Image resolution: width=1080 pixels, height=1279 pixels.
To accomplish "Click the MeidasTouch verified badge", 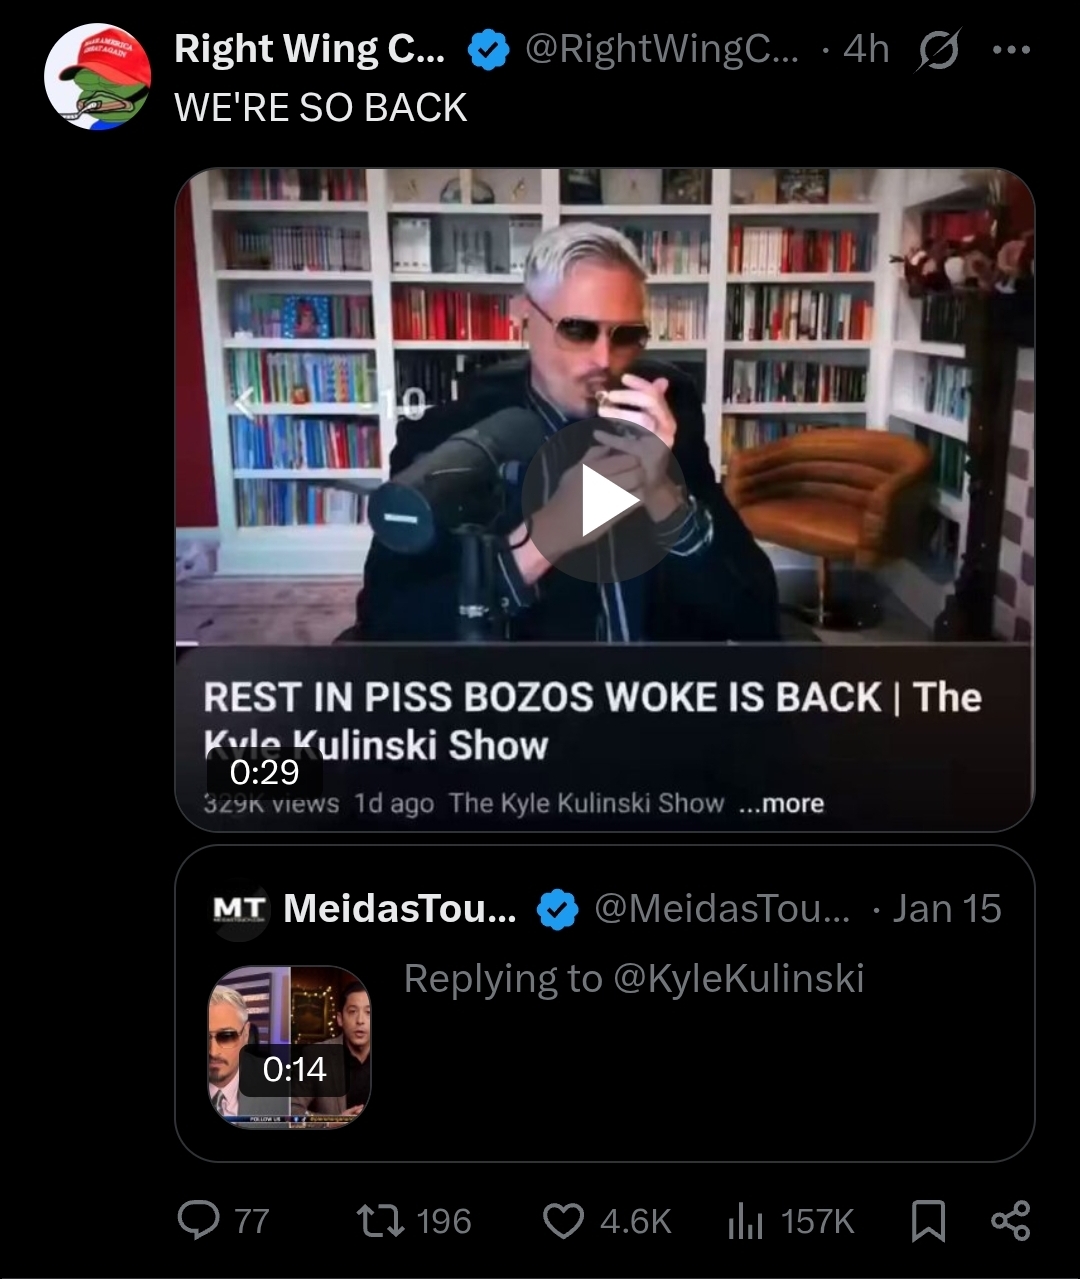I will (558, 910).
